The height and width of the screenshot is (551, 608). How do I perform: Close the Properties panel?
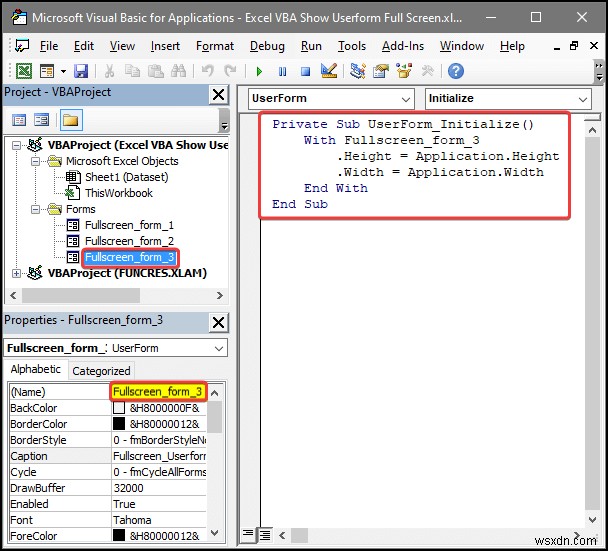point(219,322)
